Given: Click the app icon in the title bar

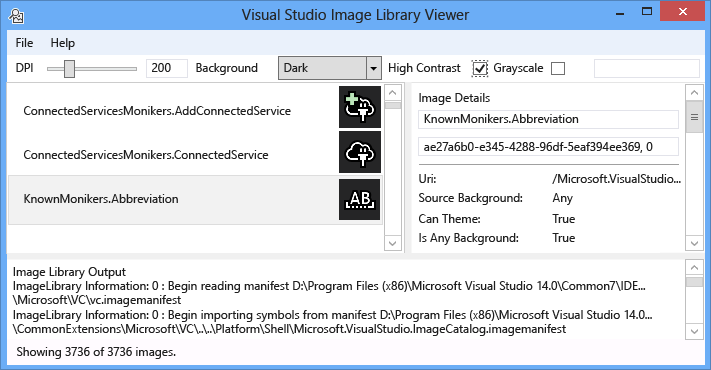Looking at the screenshot, I should click(x=16, y=16).
